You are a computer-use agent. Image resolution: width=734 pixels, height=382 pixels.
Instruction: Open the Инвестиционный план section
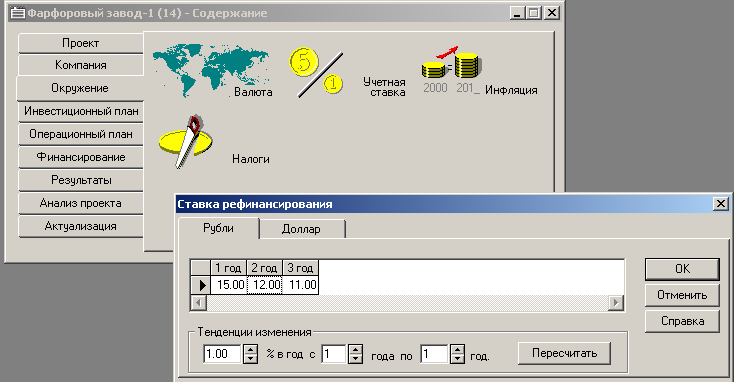[81, 111]
